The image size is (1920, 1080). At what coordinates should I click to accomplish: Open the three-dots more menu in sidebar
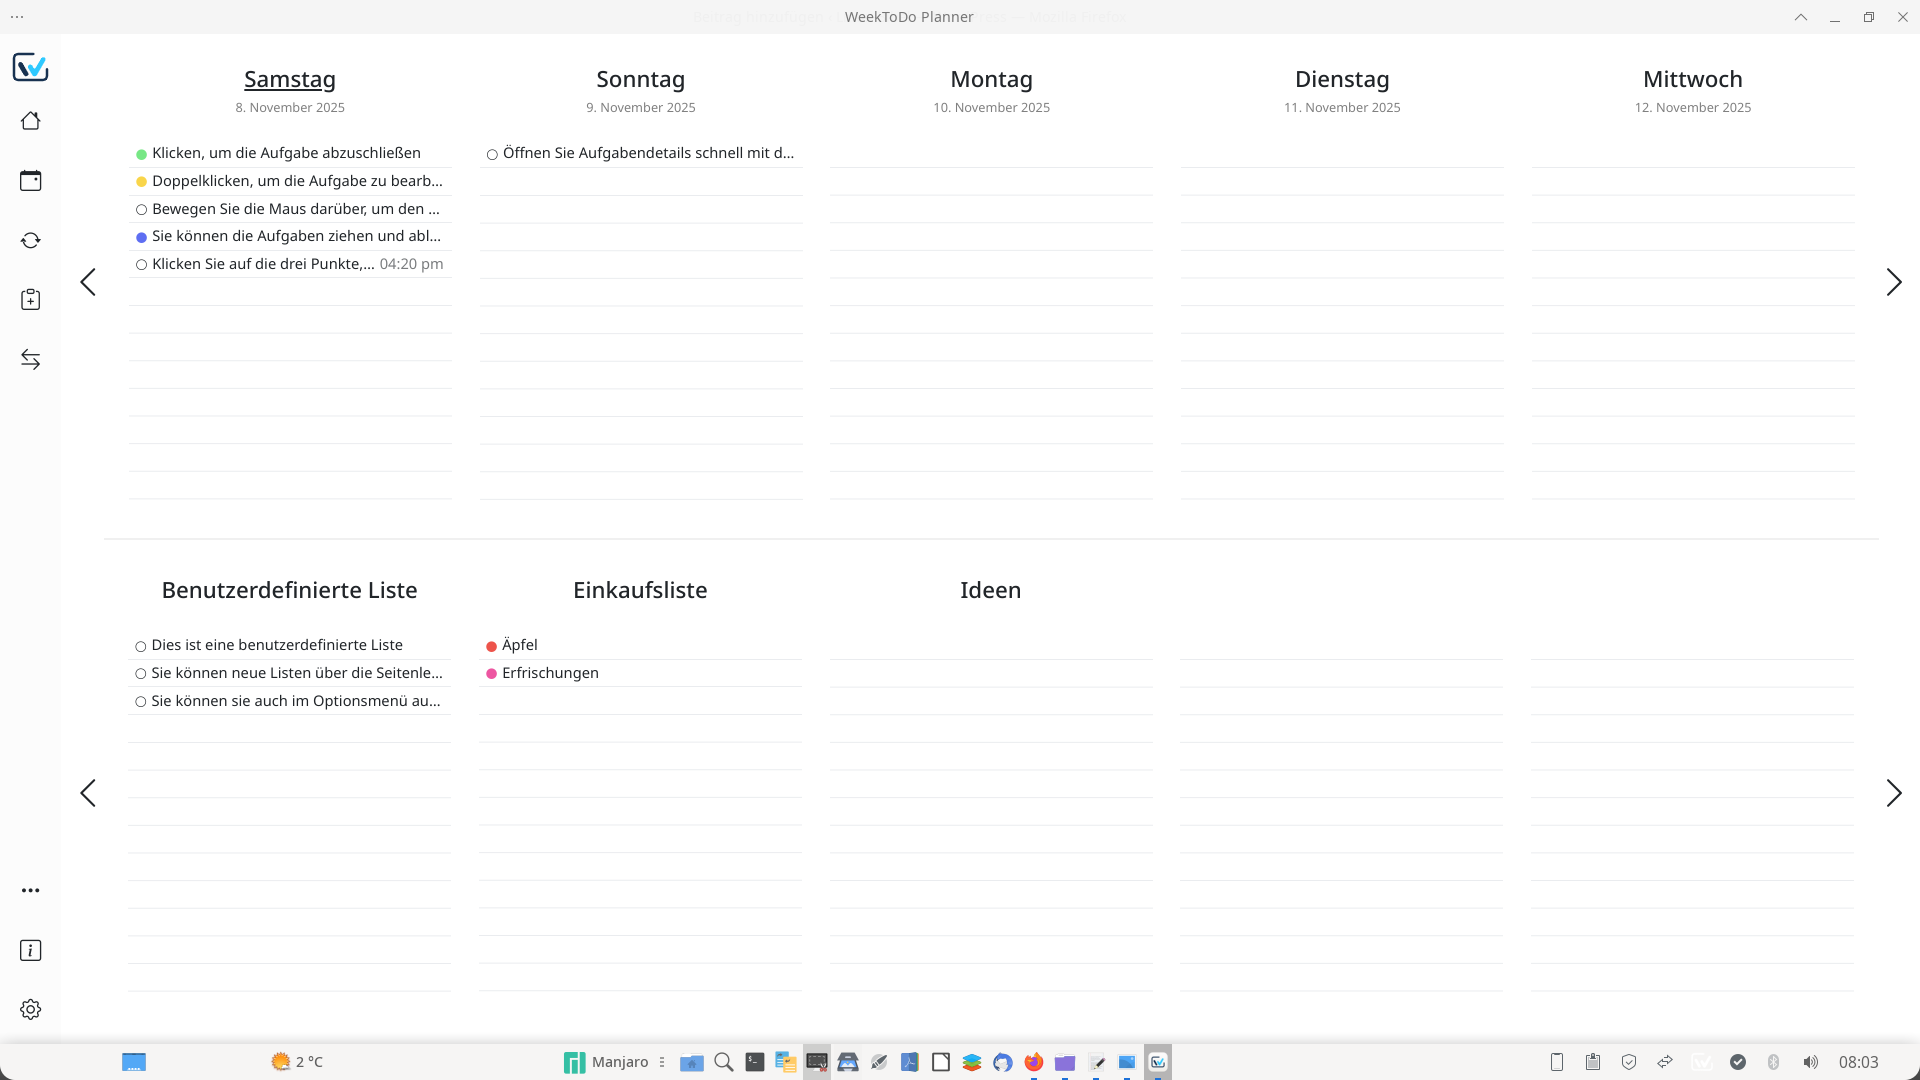point(30,890)
